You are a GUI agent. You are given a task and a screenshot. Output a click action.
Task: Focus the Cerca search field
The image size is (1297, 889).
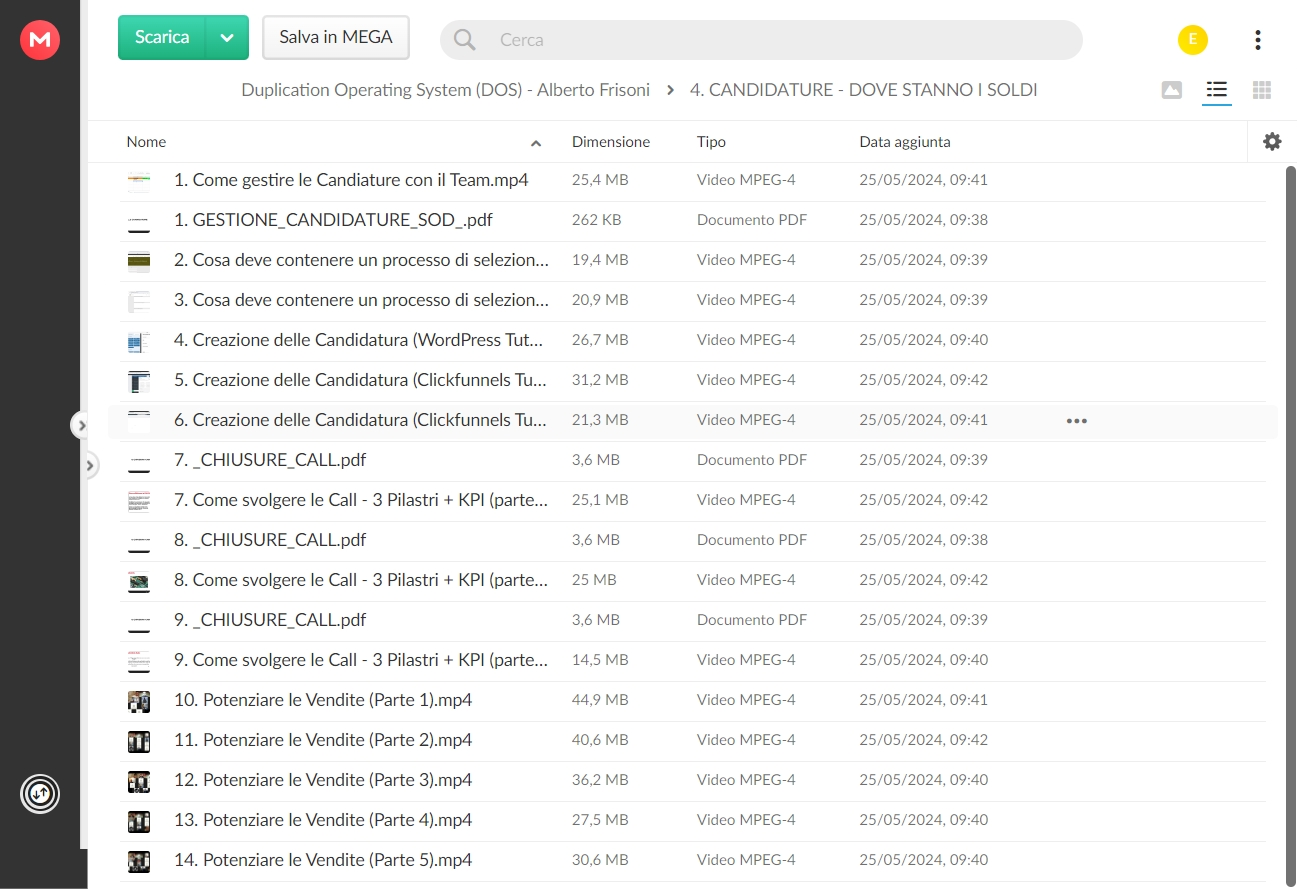click(x=761, y=40)
